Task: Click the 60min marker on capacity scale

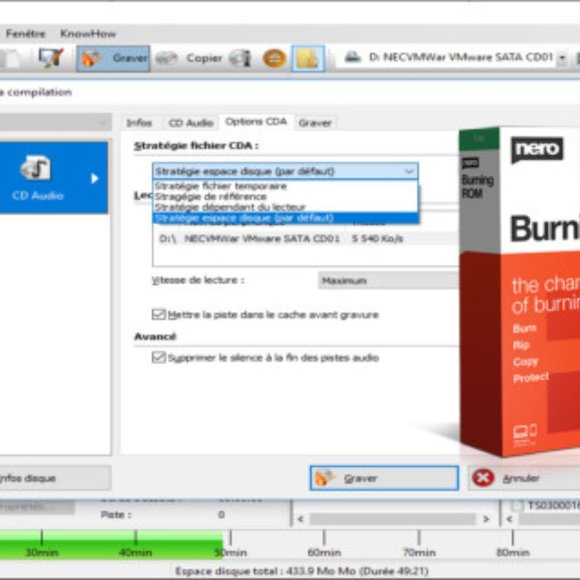Action: tap(324, 552)
